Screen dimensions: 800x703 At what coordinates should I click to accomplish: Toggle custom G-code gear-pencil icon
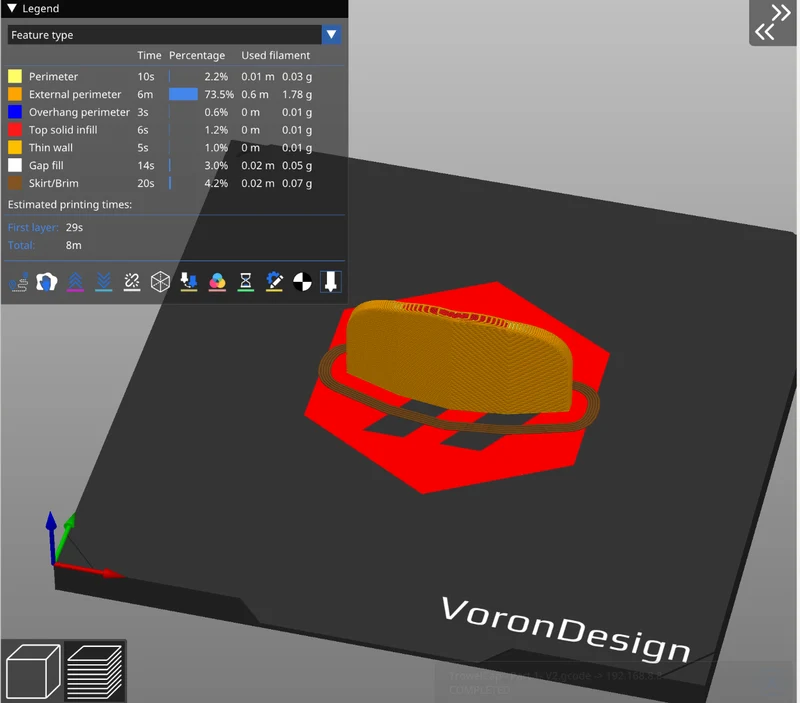(274, 282)
